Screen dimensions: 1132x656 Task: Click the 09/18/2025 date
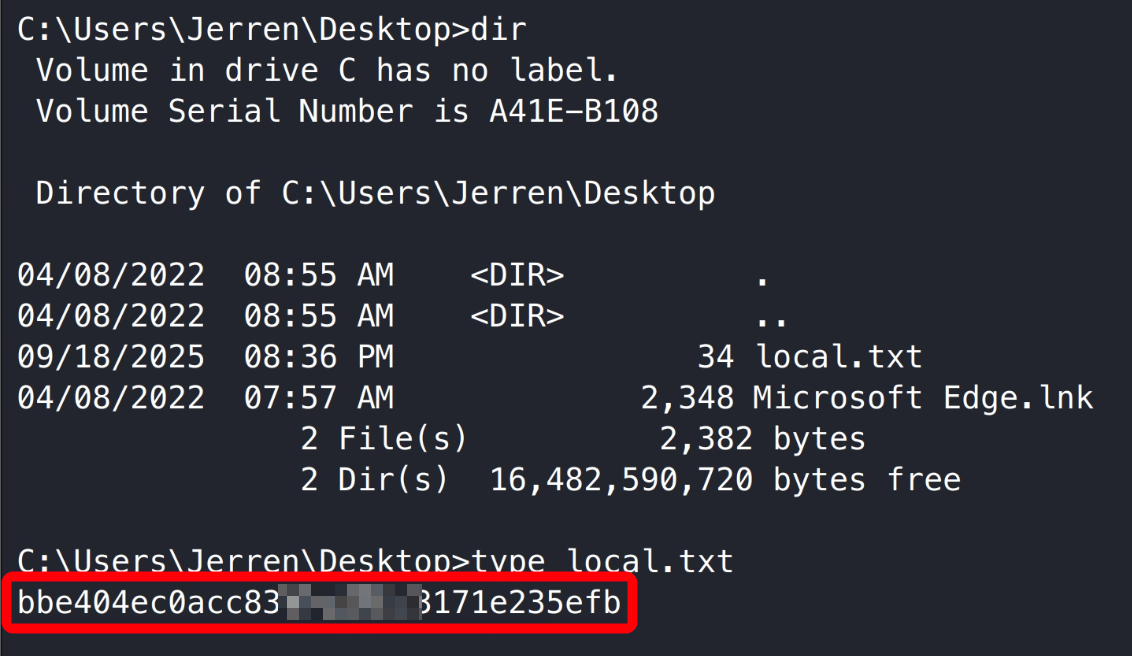111,355
